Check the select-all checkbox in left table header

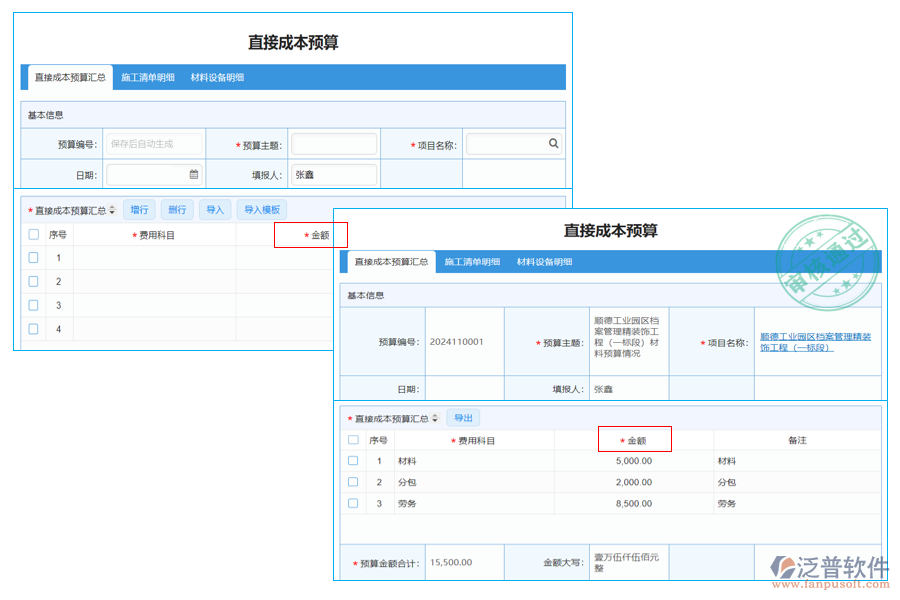pyautogui.click(x=35, y=234)
